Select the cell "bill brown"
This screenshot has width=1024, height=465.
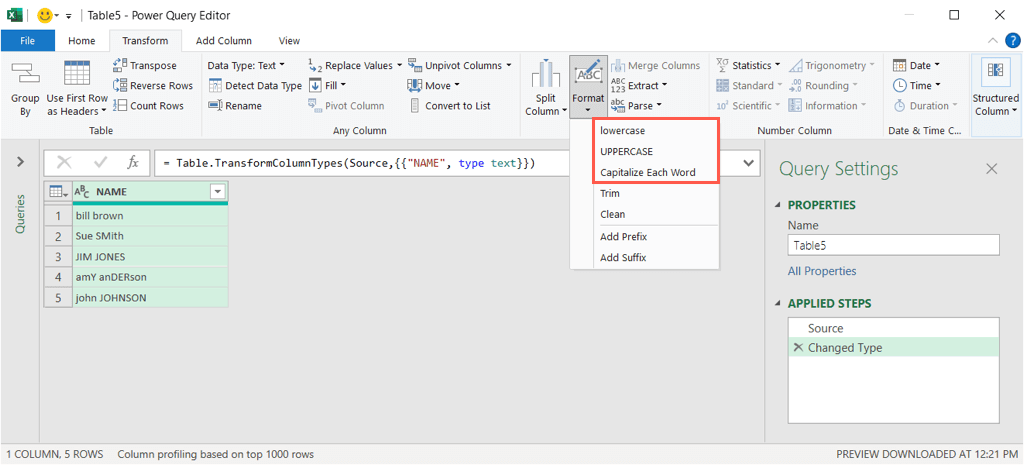click(150, 216)
